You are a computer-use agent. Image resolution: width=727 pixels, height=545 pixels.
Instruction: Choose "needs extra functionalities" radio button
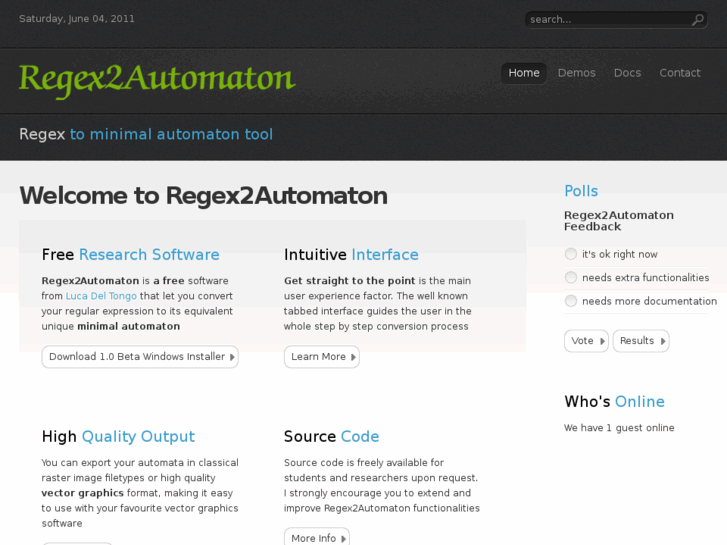click(x=571, y=277)
